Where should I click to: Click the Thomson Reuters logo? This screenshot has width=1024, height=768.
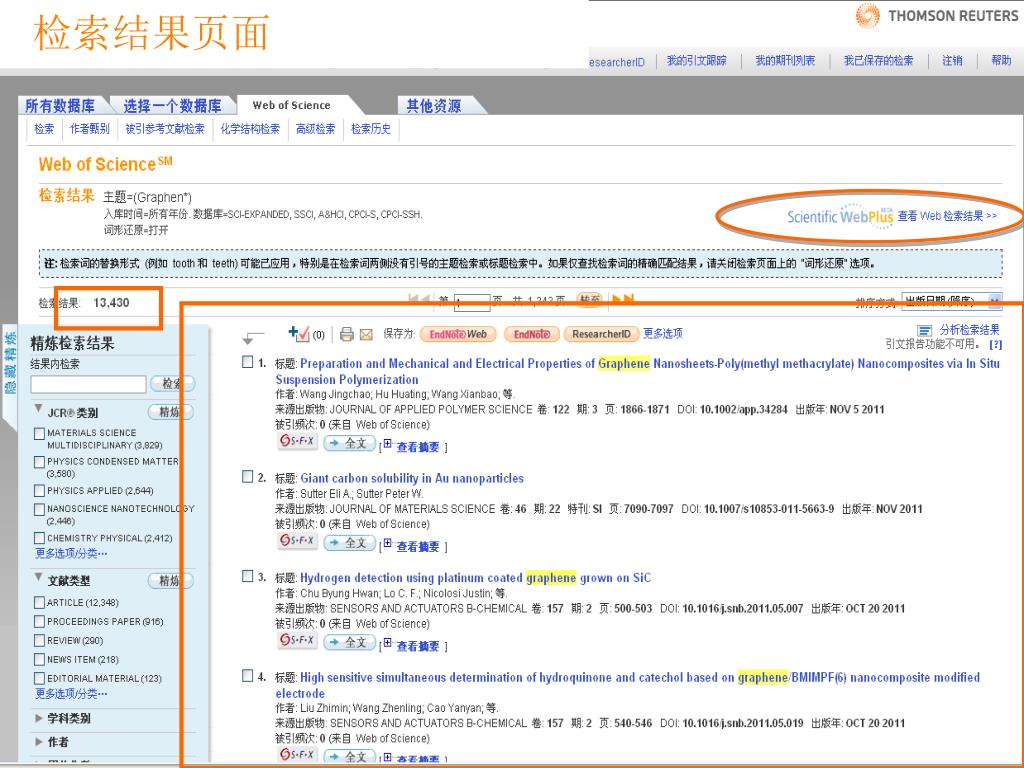pyautogui.click(x=936, y=16)
